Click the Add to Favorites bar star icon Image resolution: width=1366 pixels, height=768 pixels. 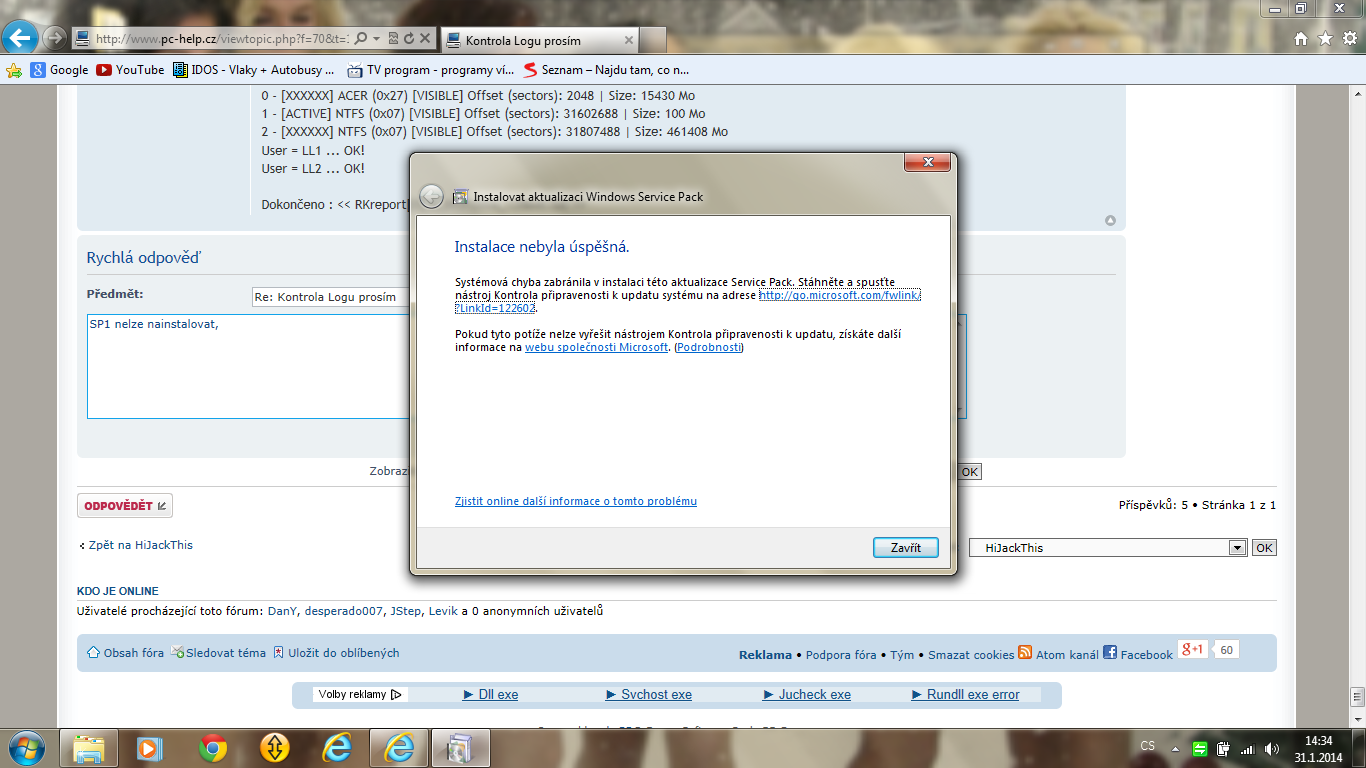14,70
